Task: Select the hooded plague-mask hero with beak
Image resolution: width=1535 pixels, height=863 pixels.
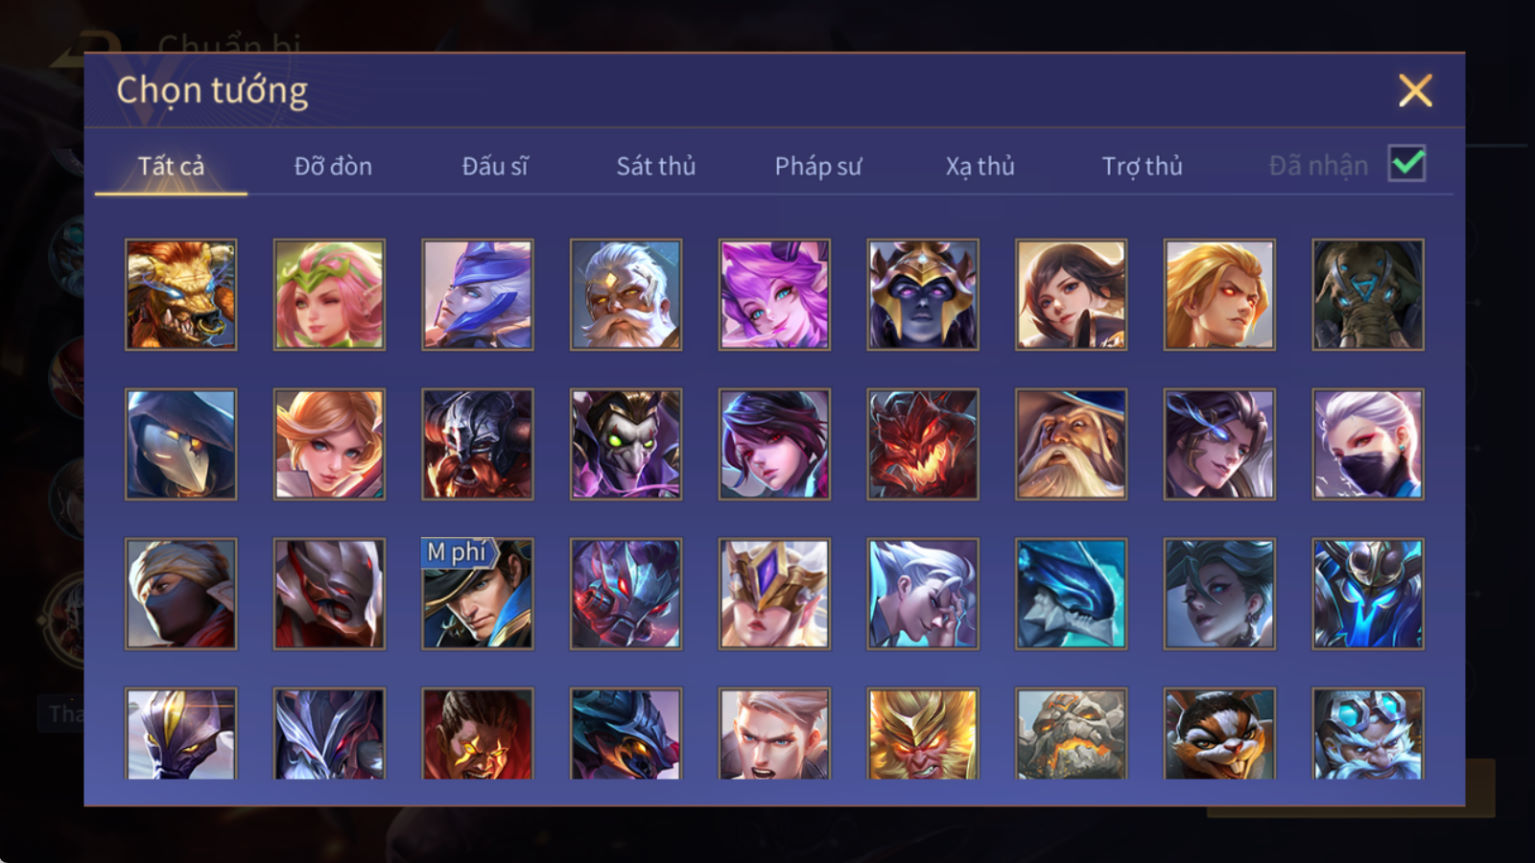Action: click(x=181, y=444)
